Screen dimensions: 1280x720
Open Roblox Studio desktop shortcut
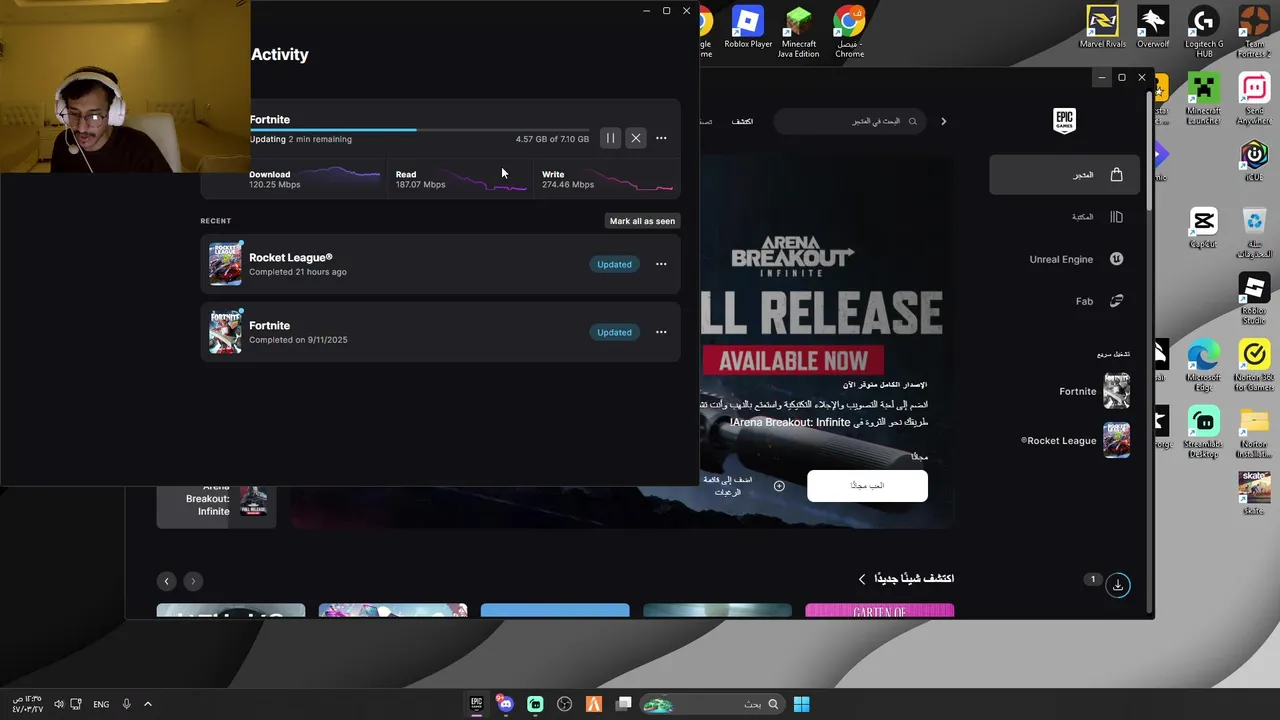point(1254,300)
